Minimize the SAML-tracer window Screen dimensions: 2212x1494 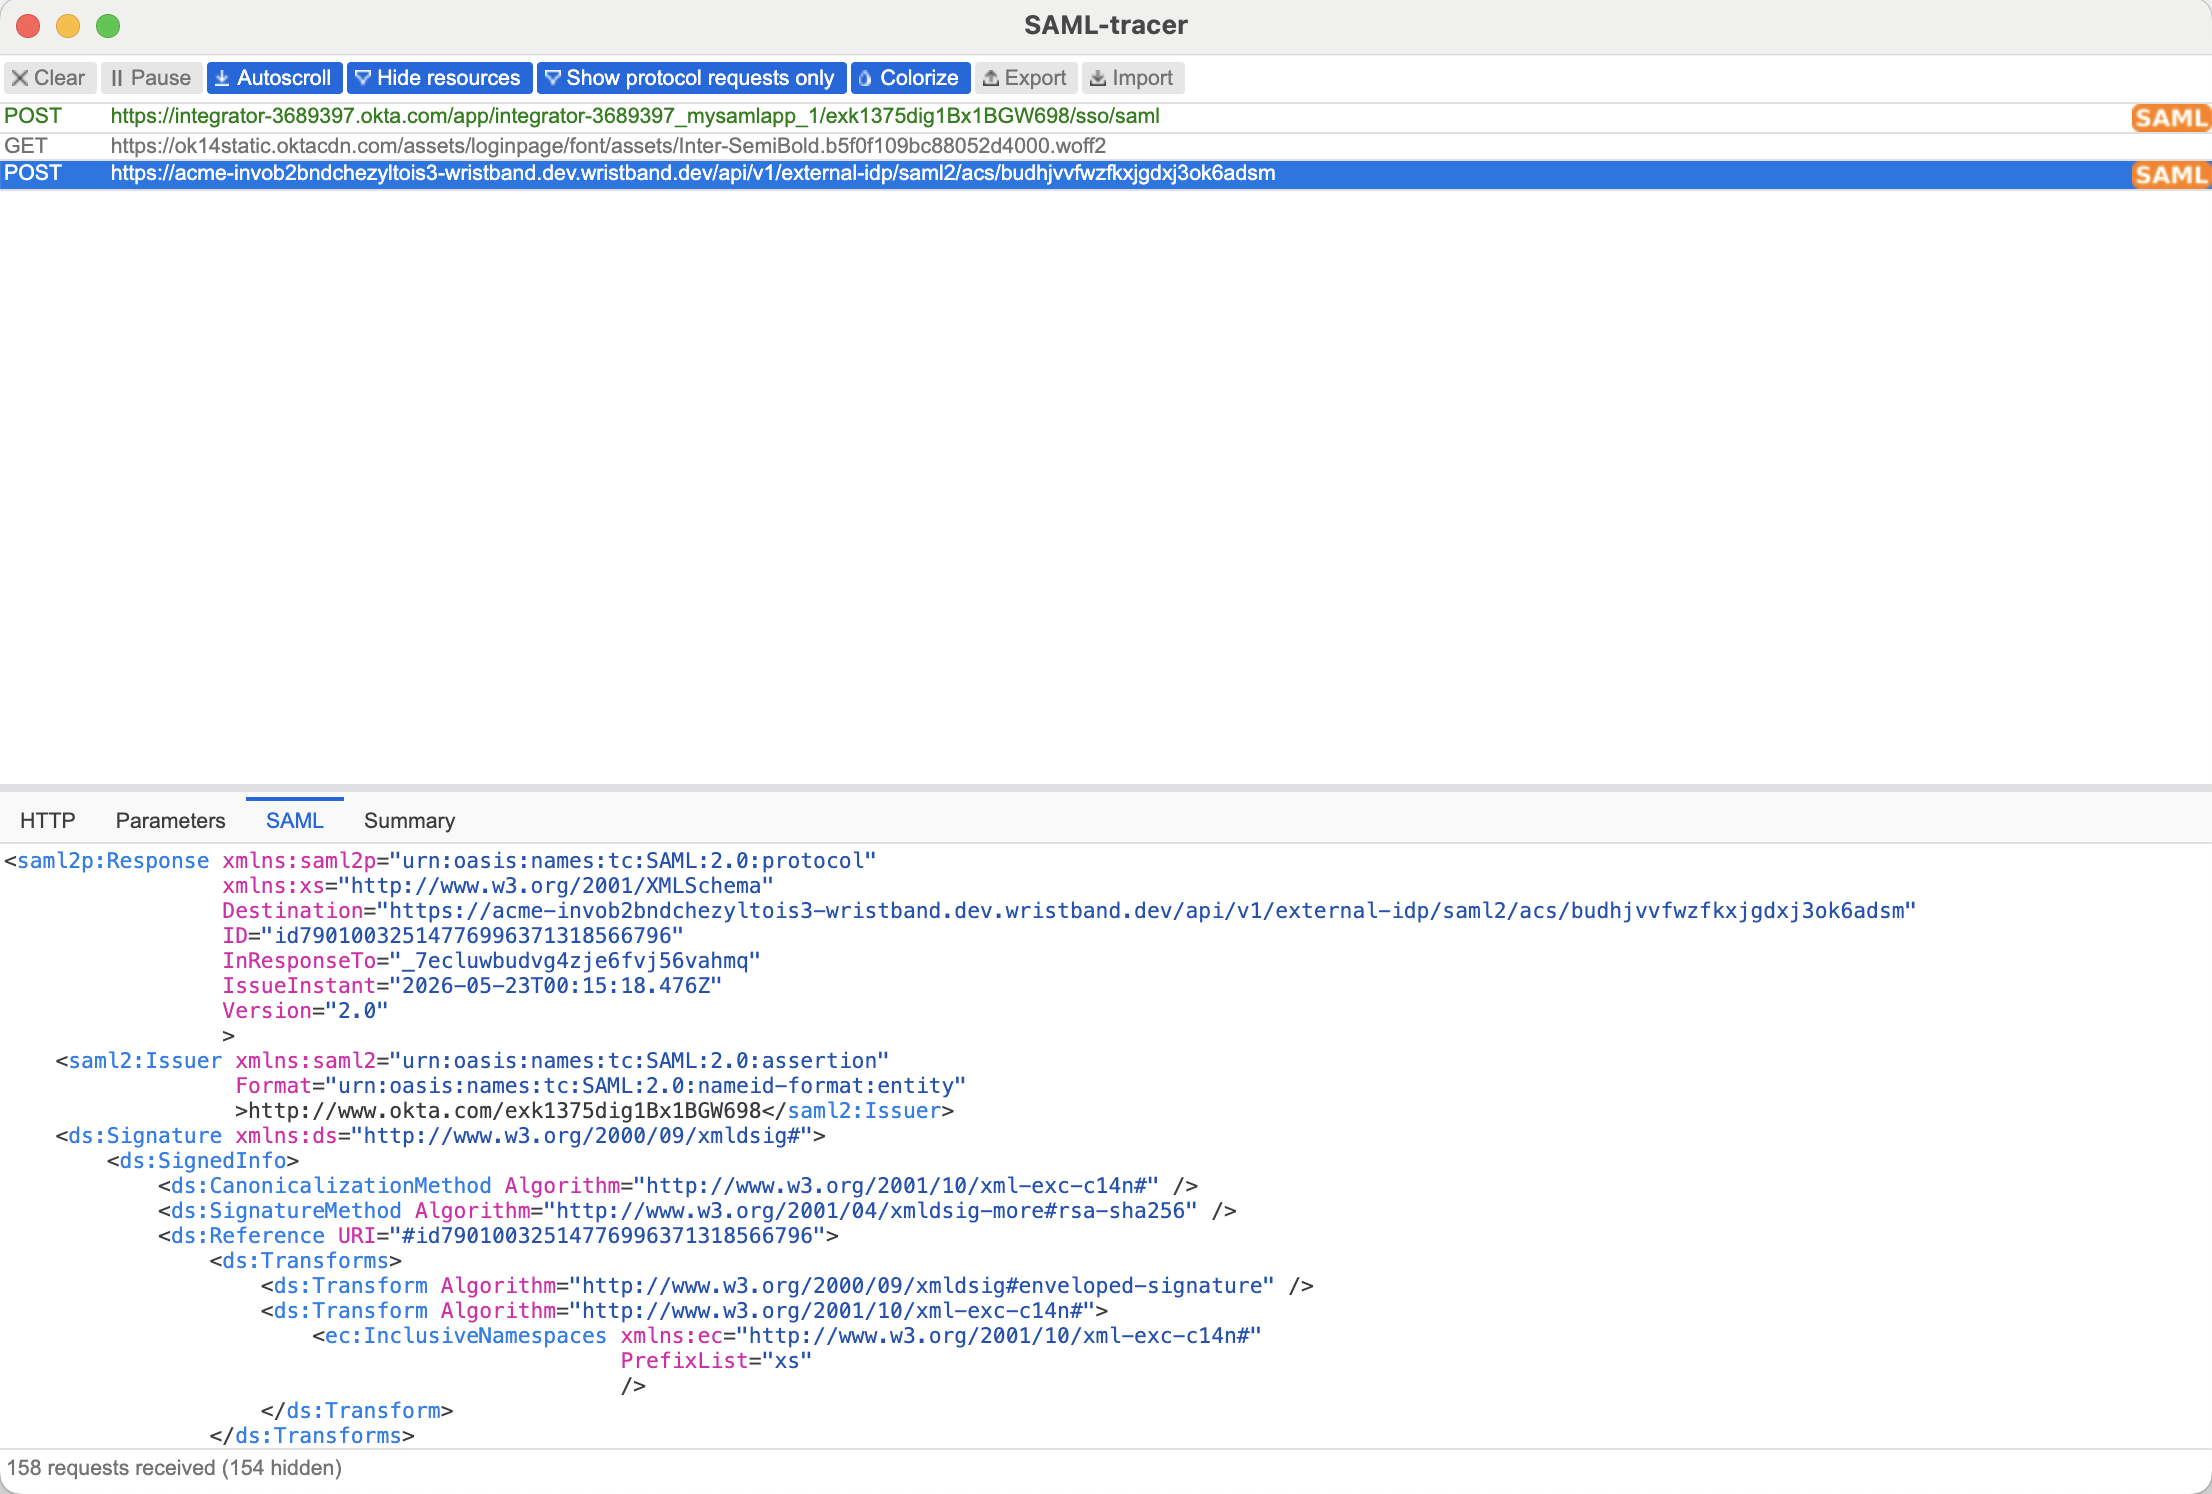coord(68,26)
